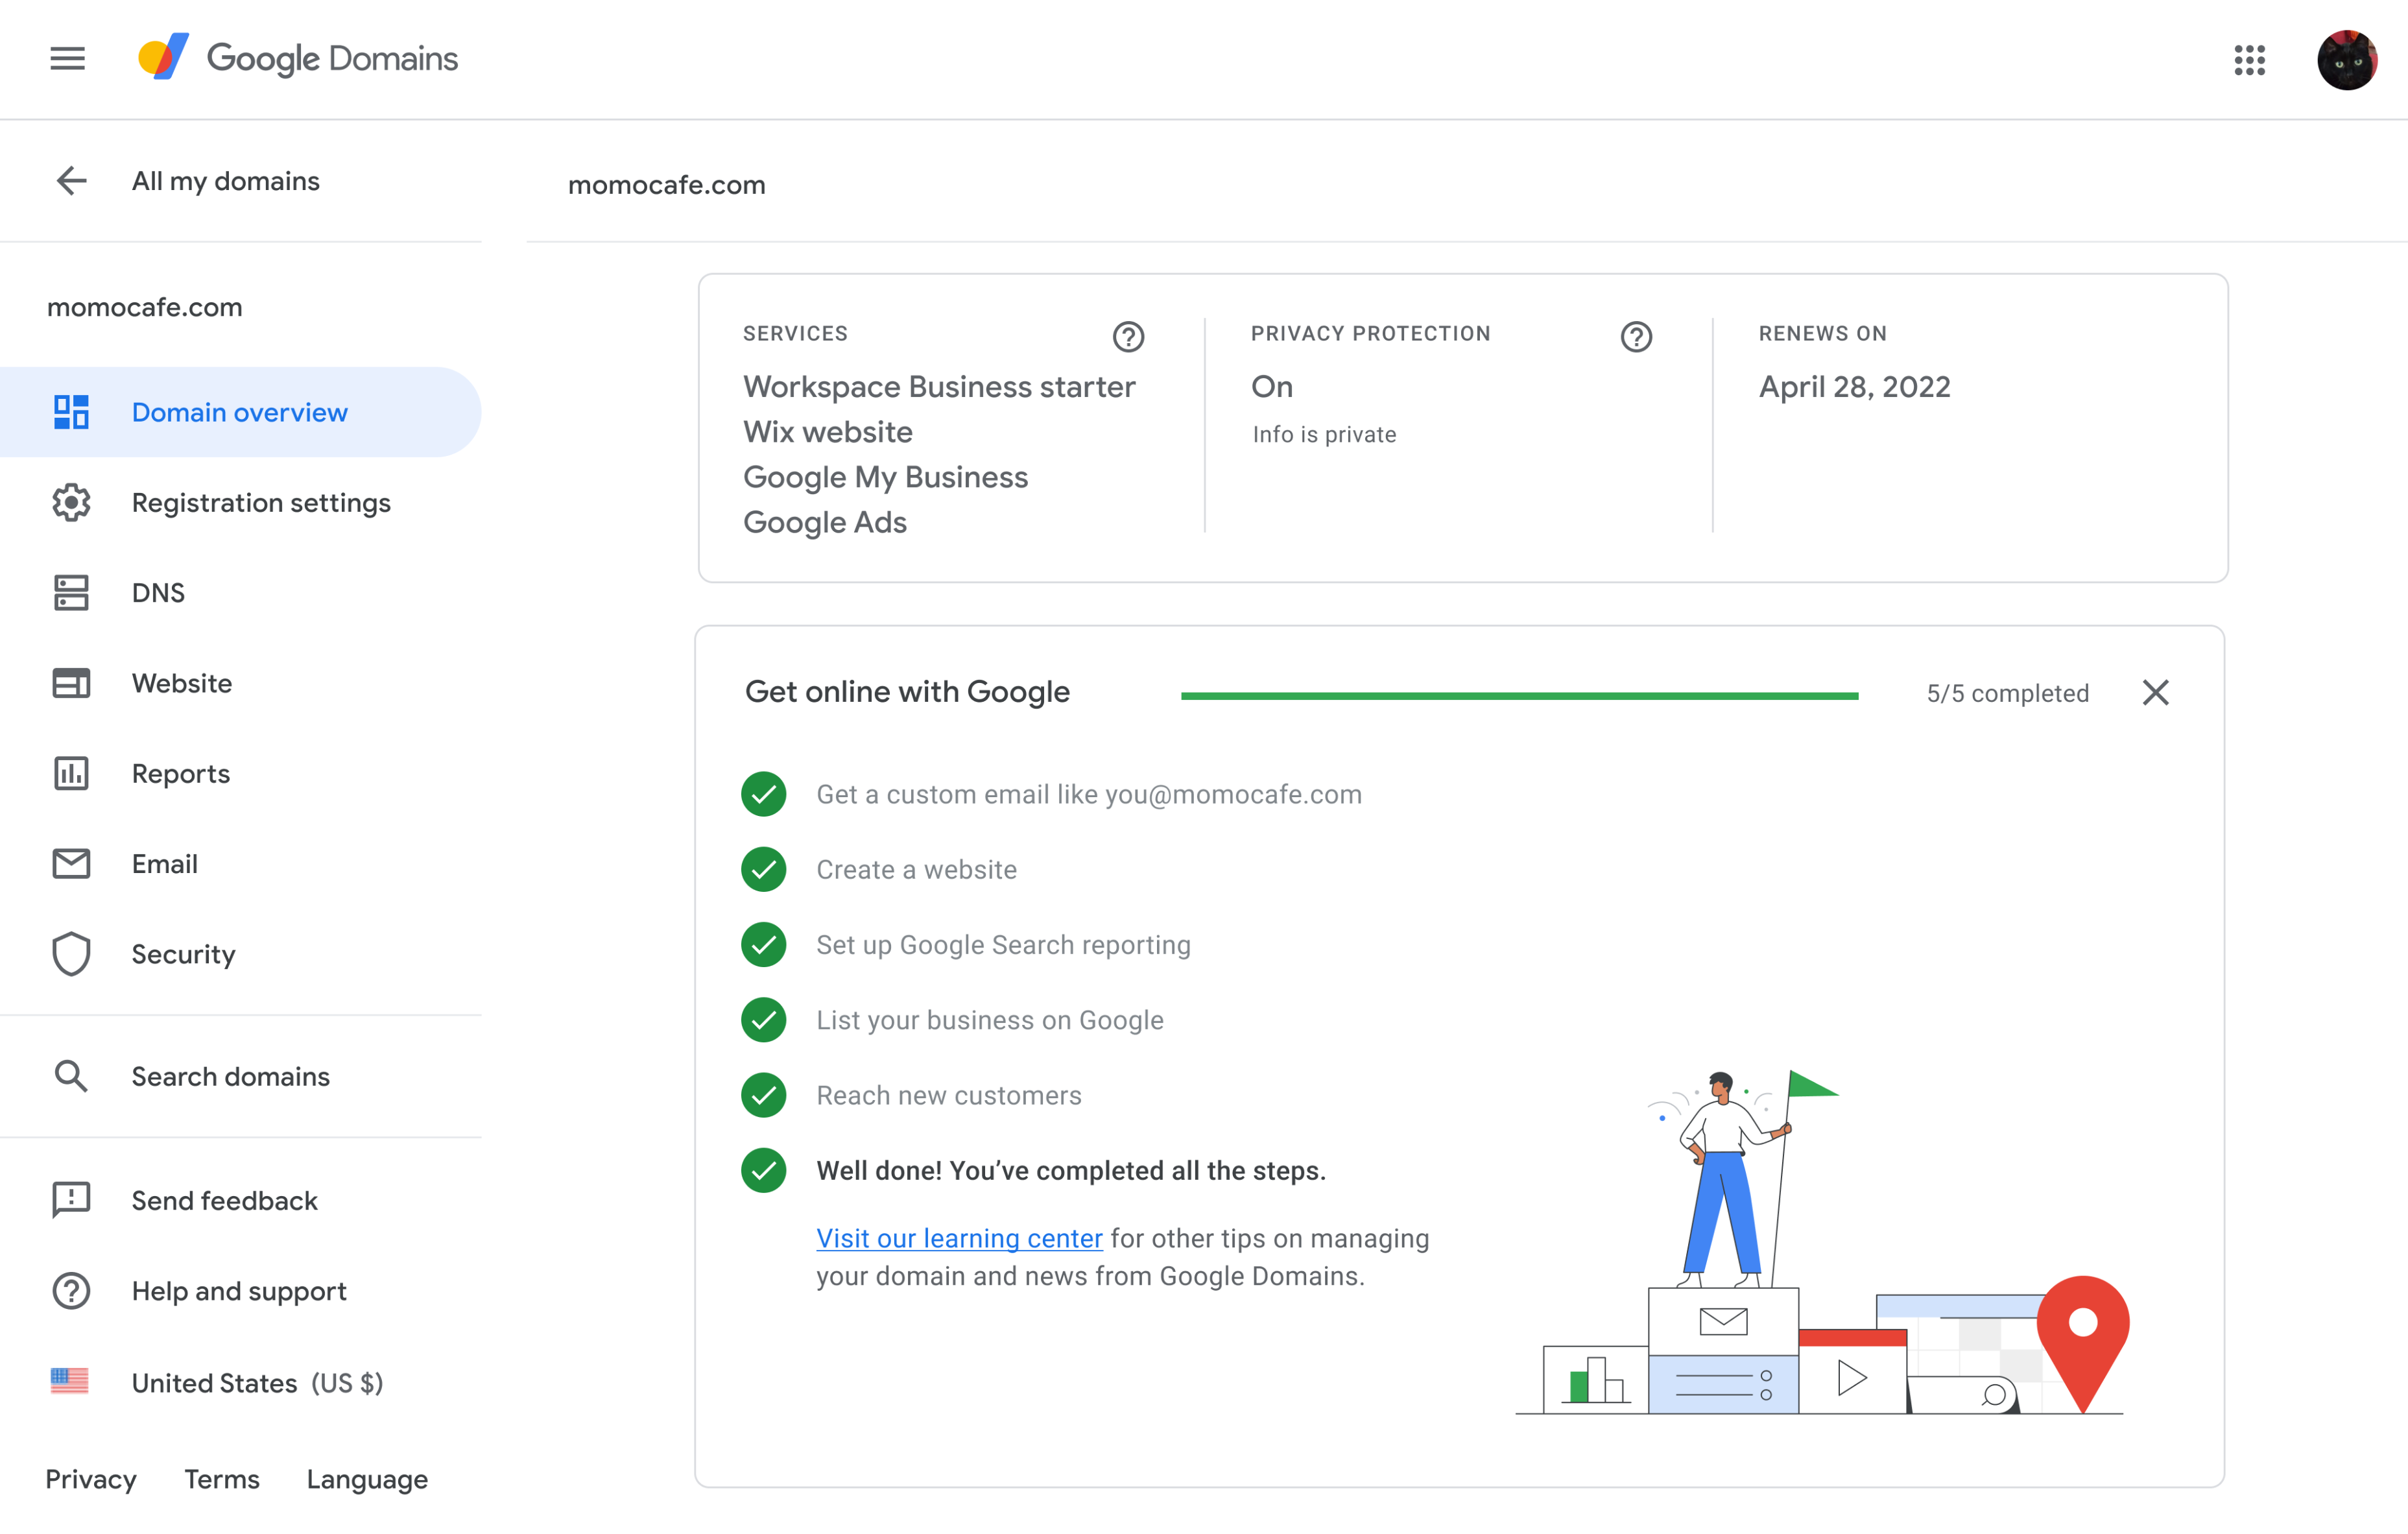Click Google My Business service

(x=885, y=477)
